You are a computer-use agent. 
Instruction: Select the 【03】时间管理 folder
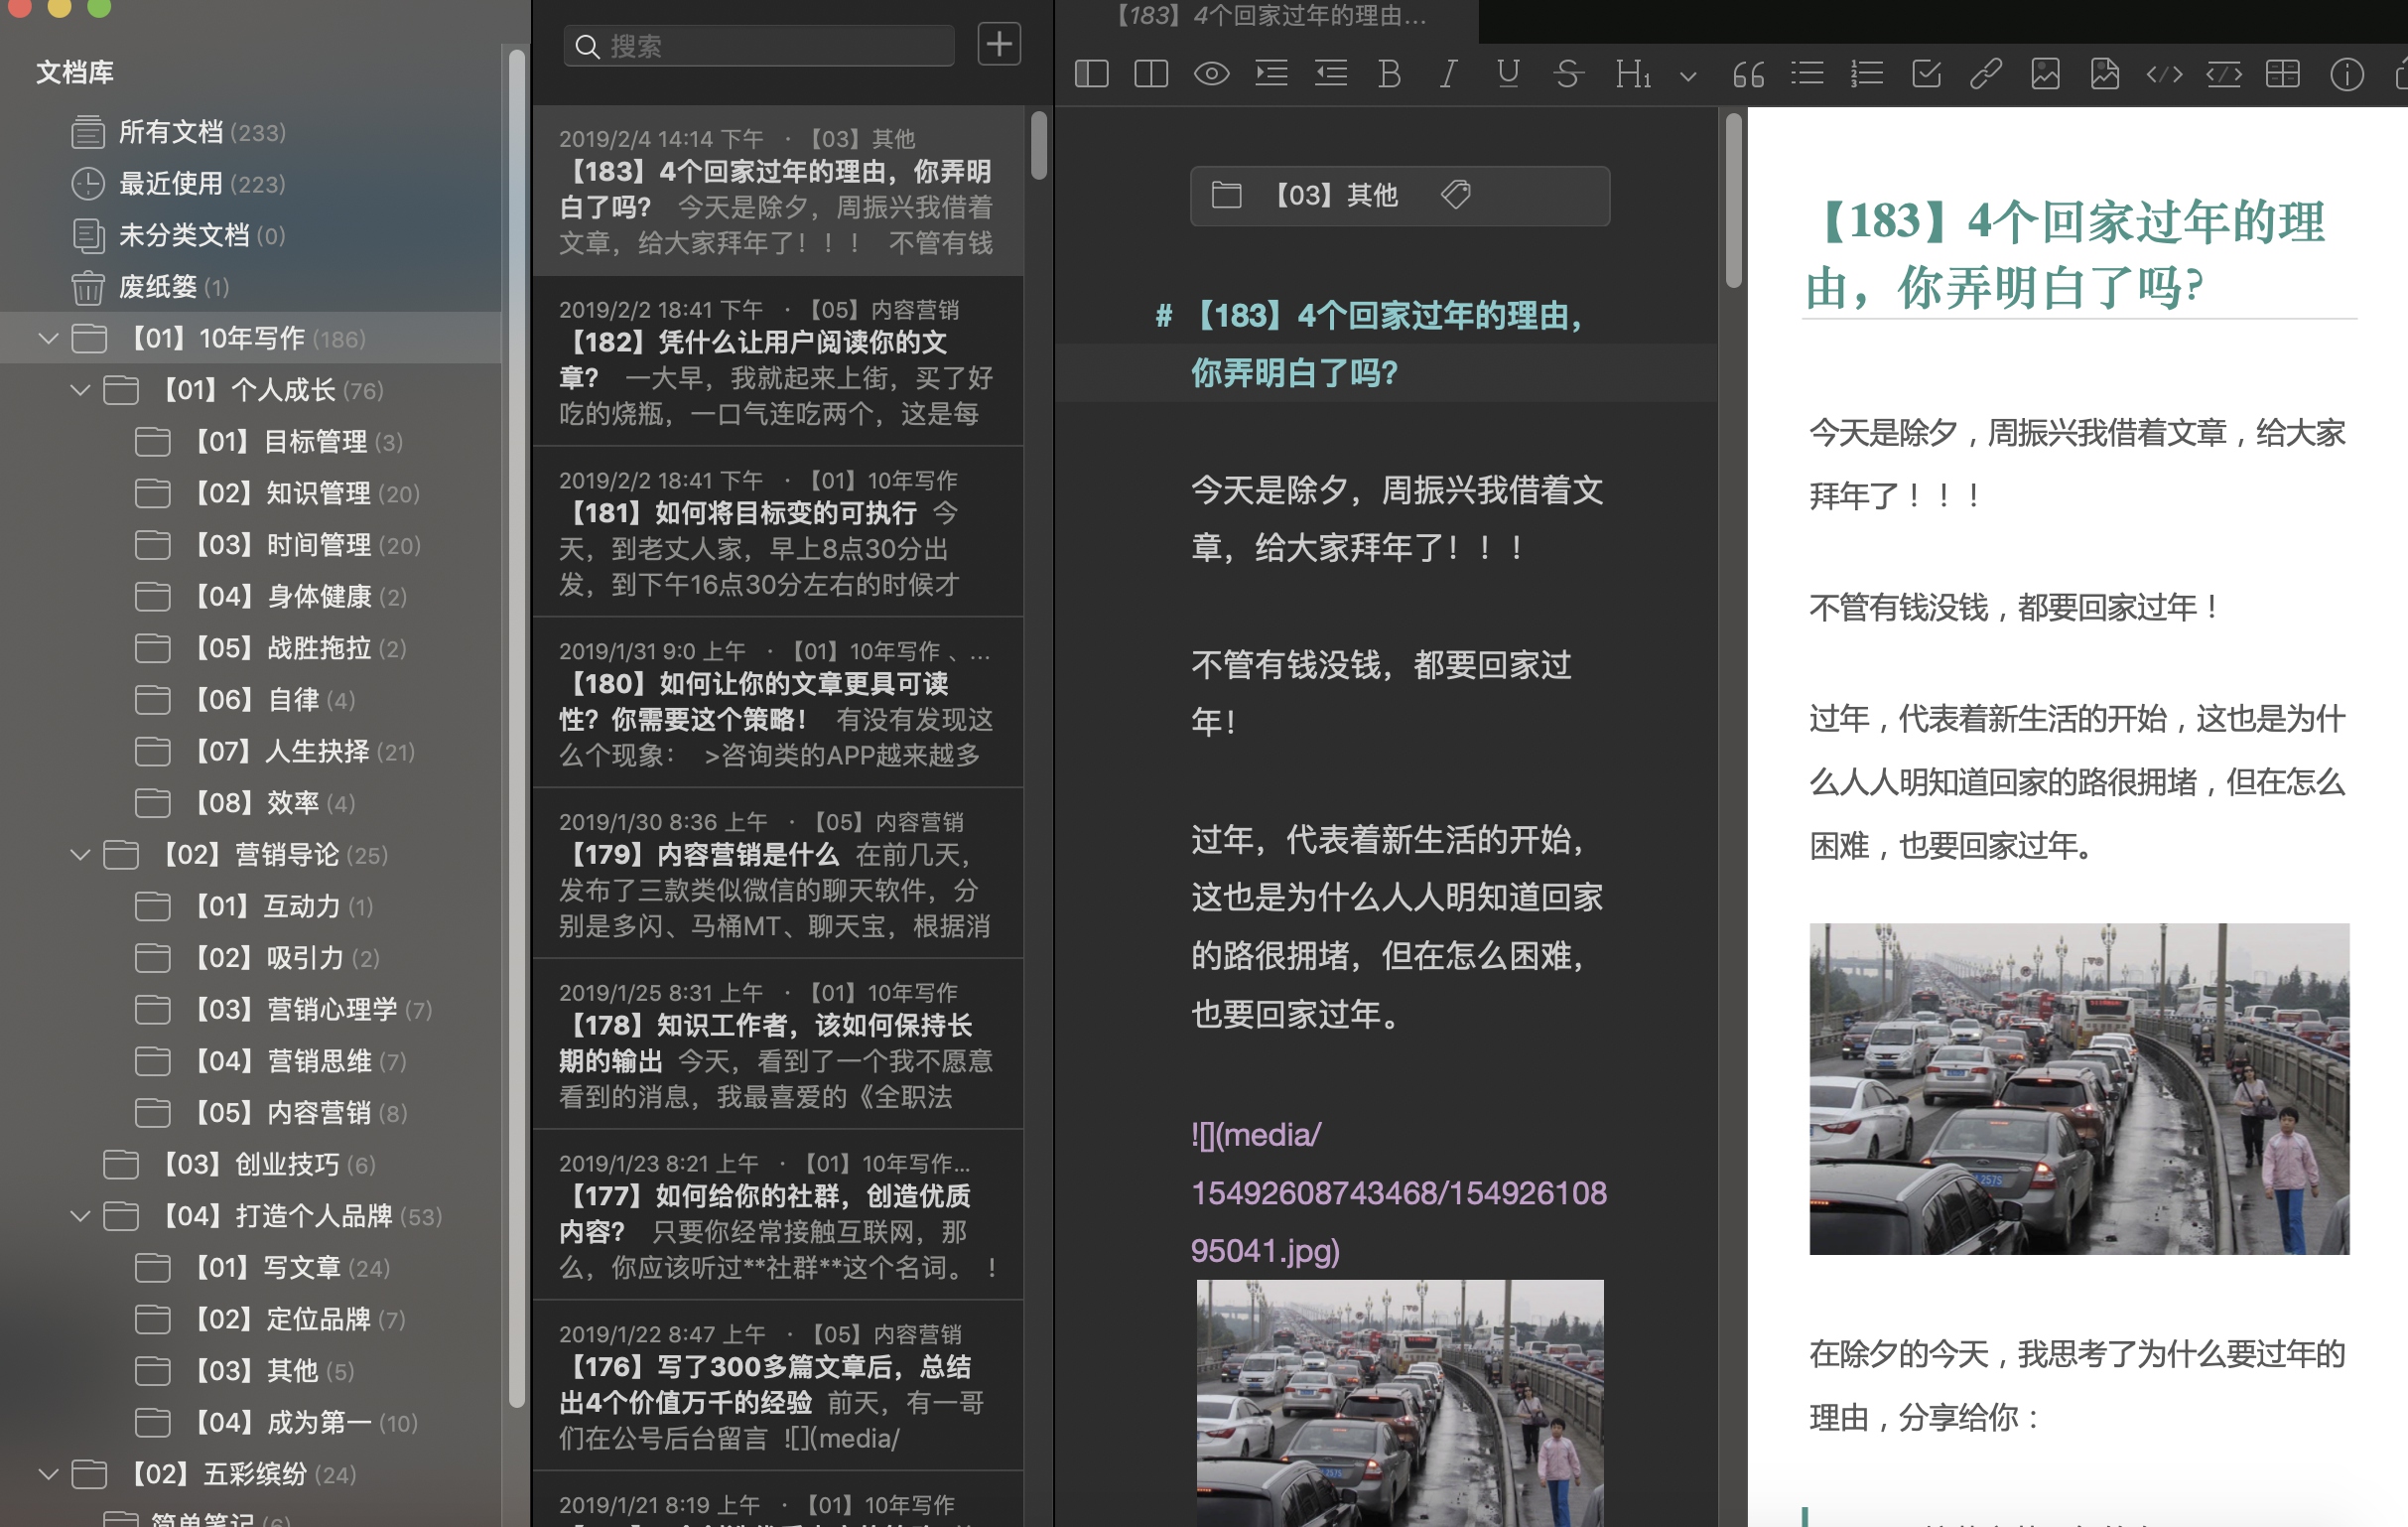tap(250, 546)
